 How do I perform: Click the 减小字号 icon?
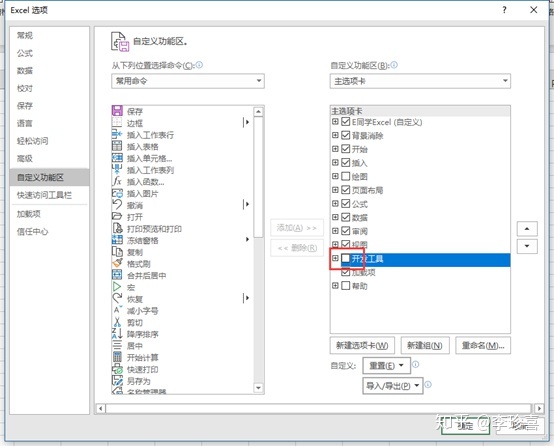117,310
